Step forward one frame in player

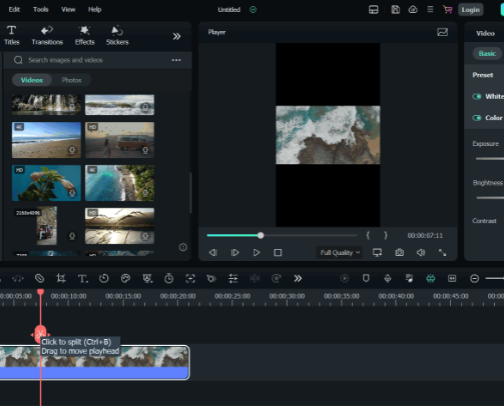pyautogui.click(x=235, y=253)
